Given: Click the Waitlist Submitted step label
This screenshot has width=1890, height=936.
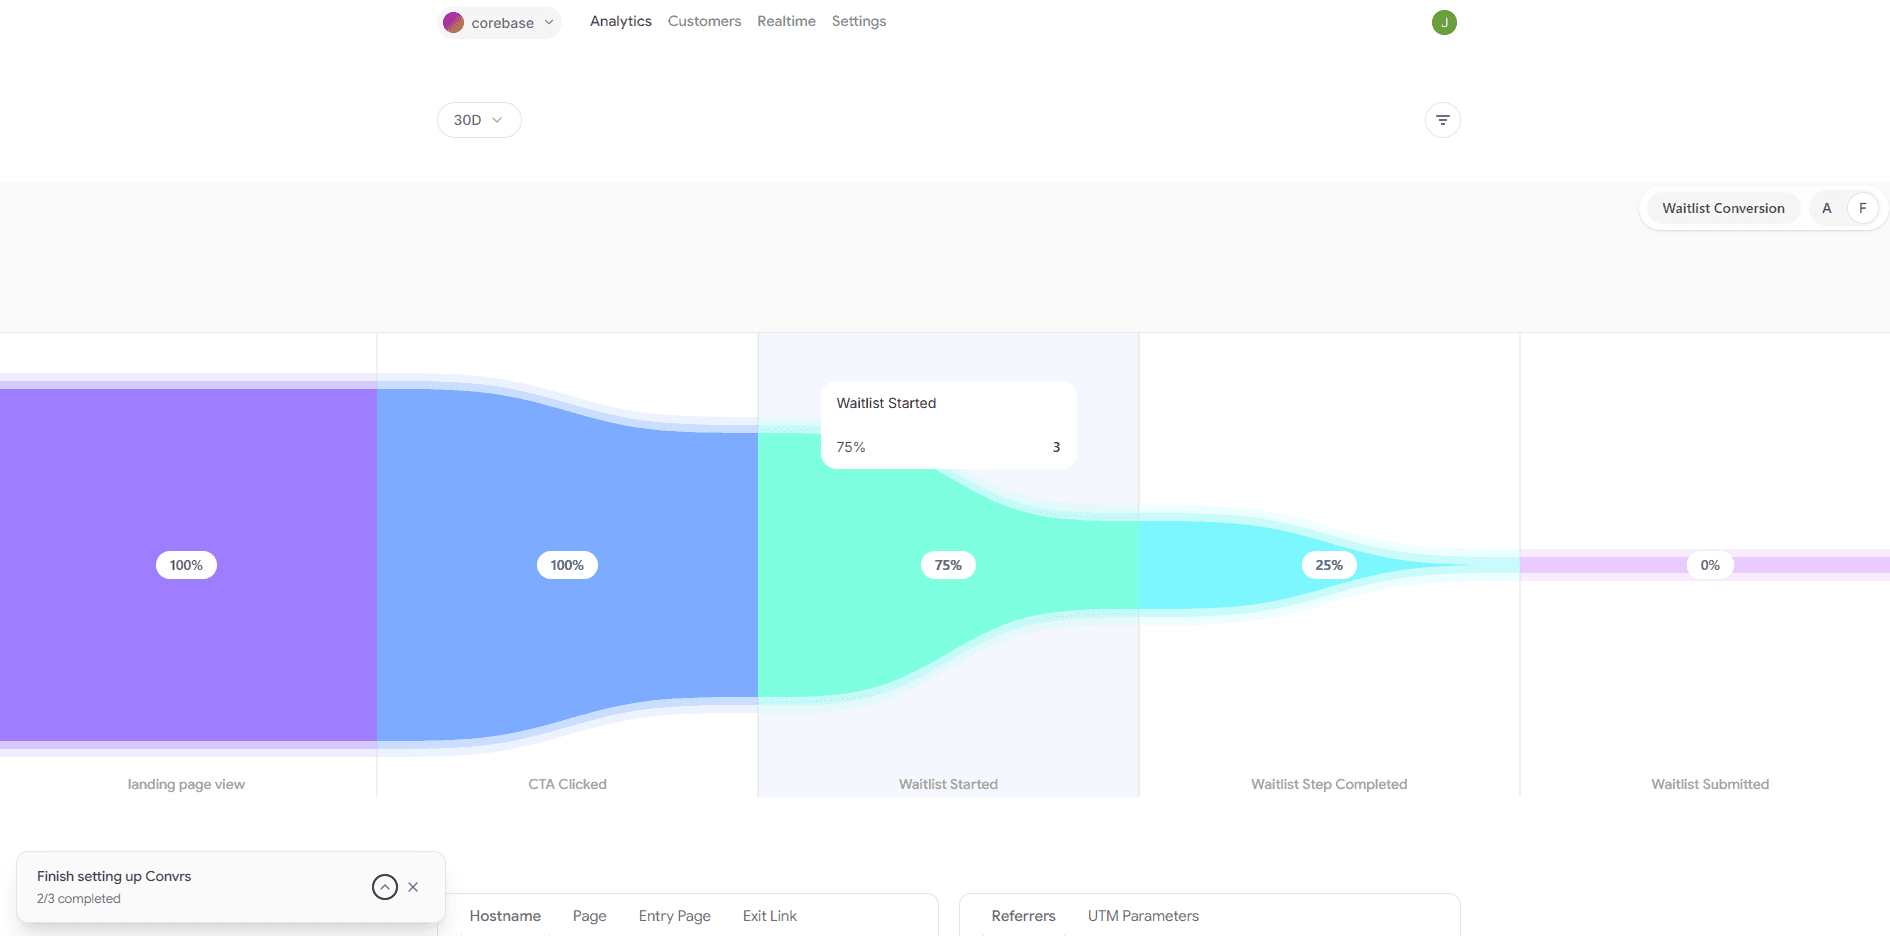Looking at the screenshot, I should coord(1710,784).
